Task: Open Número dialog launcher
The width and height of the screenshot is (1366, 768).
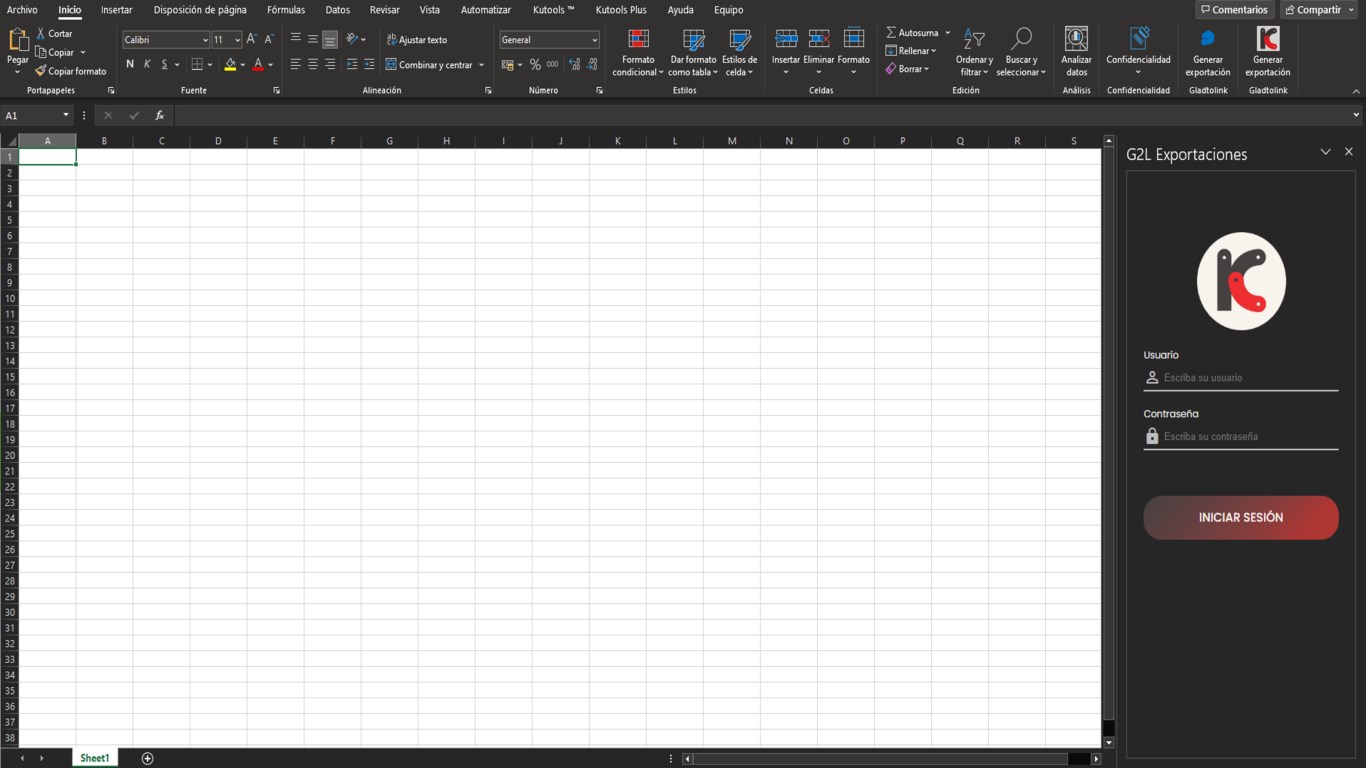Action: coord(599,90)
